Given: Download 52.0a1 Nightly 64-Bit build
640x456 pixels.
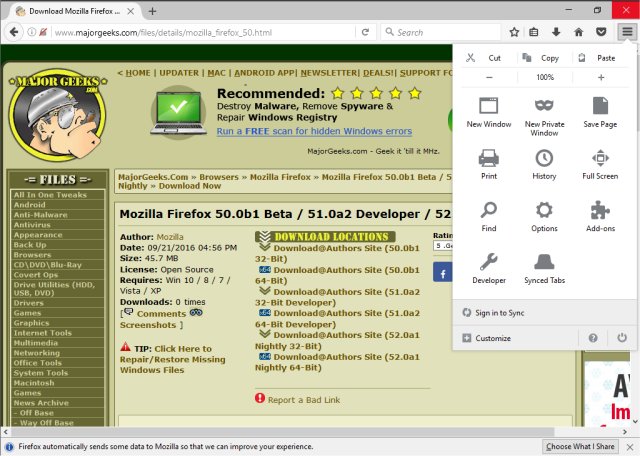Looking at the screenshot, I should [337, 362].
